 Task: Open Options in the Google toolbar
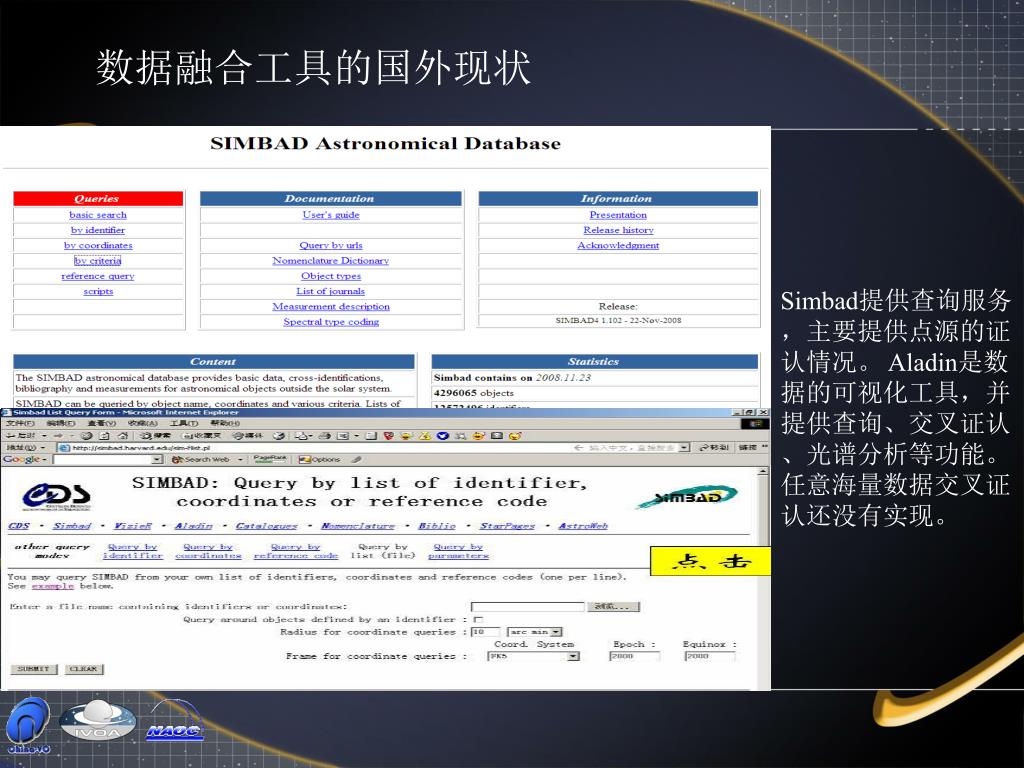[319, 459]
